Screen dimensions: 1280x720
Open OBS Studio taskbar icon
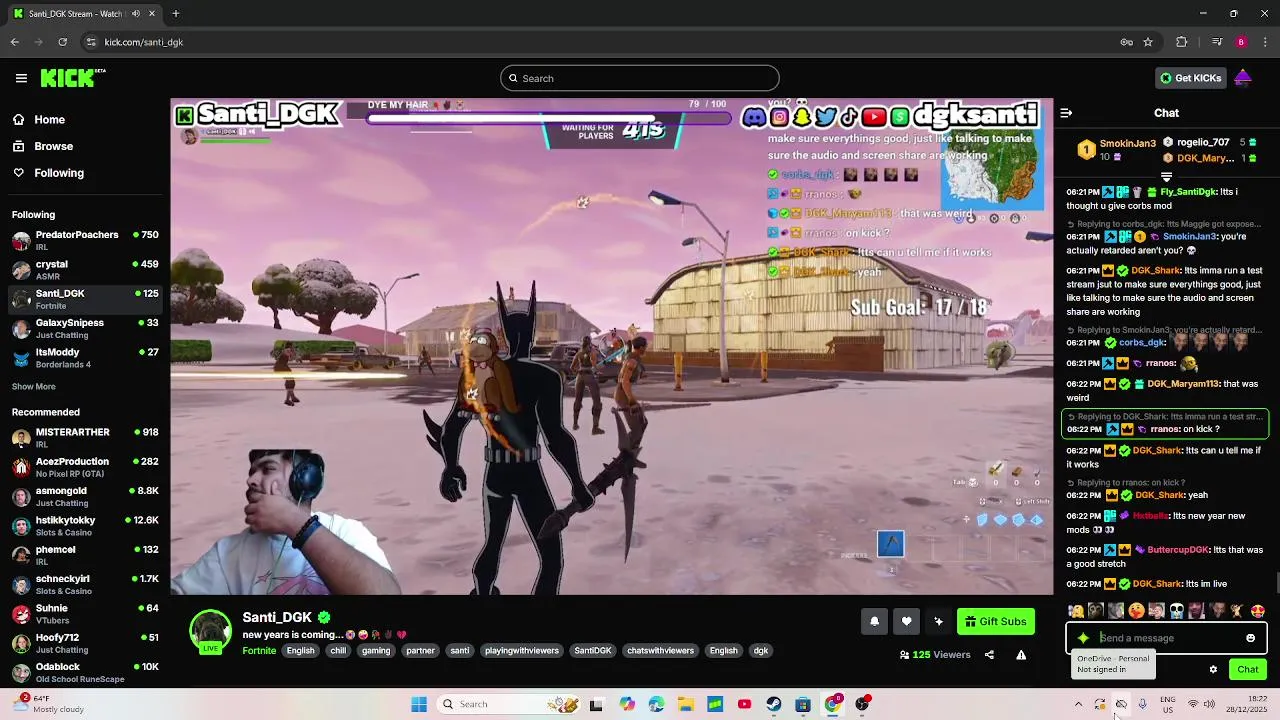[x=862, y=704]
